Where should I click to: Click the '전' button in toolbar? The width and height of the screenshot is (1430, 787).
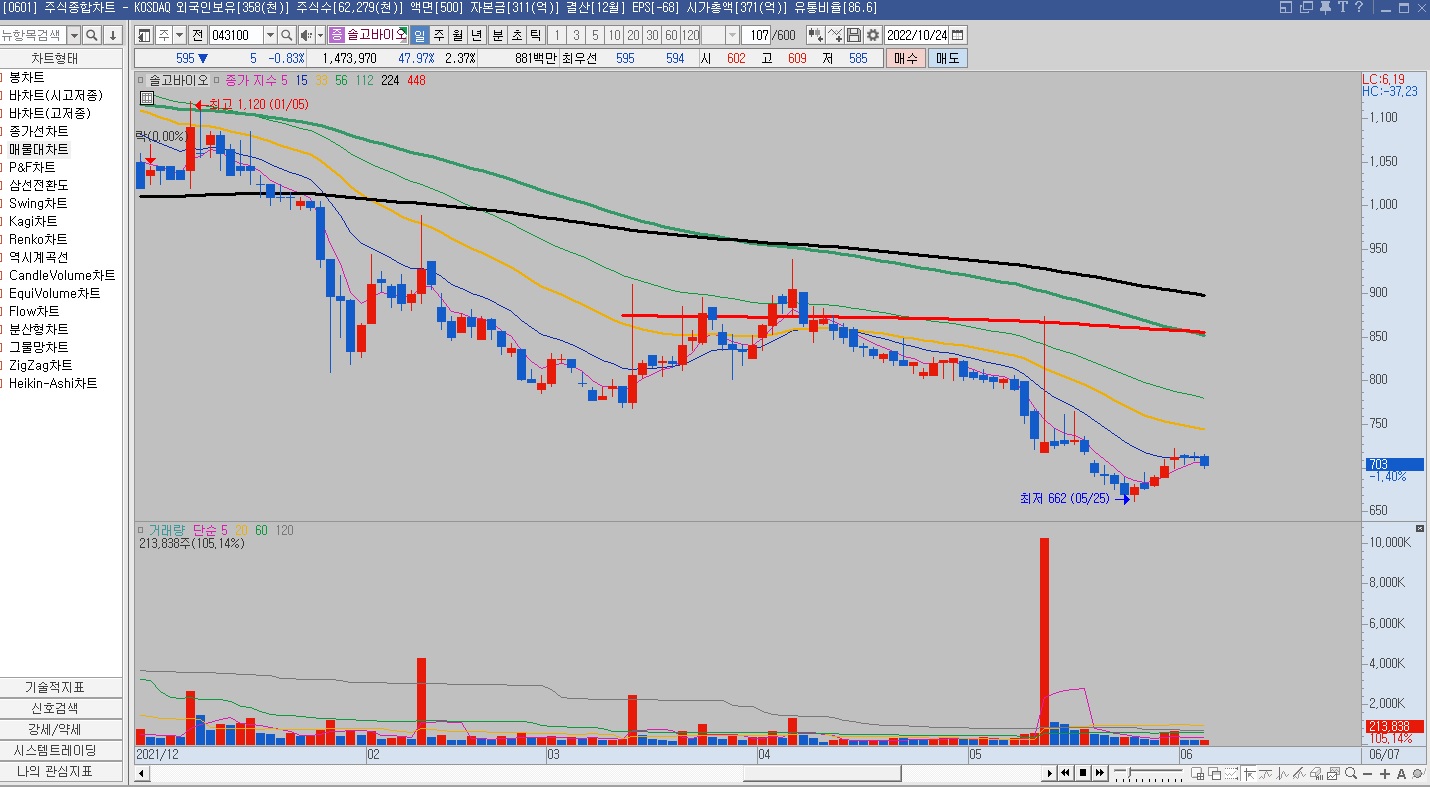point(197,35)
